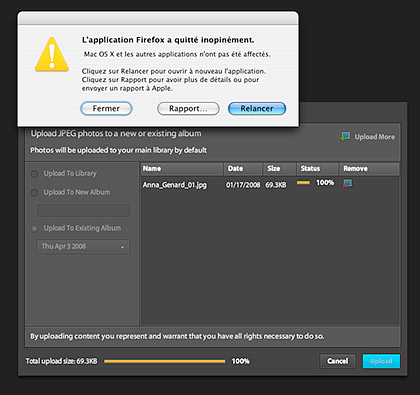
Task: Sort by the Name column header
Action: coord(182,169)
